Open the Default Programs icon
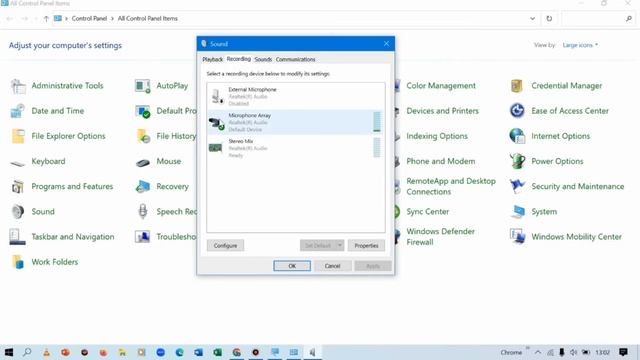 (x=143, y=111)
